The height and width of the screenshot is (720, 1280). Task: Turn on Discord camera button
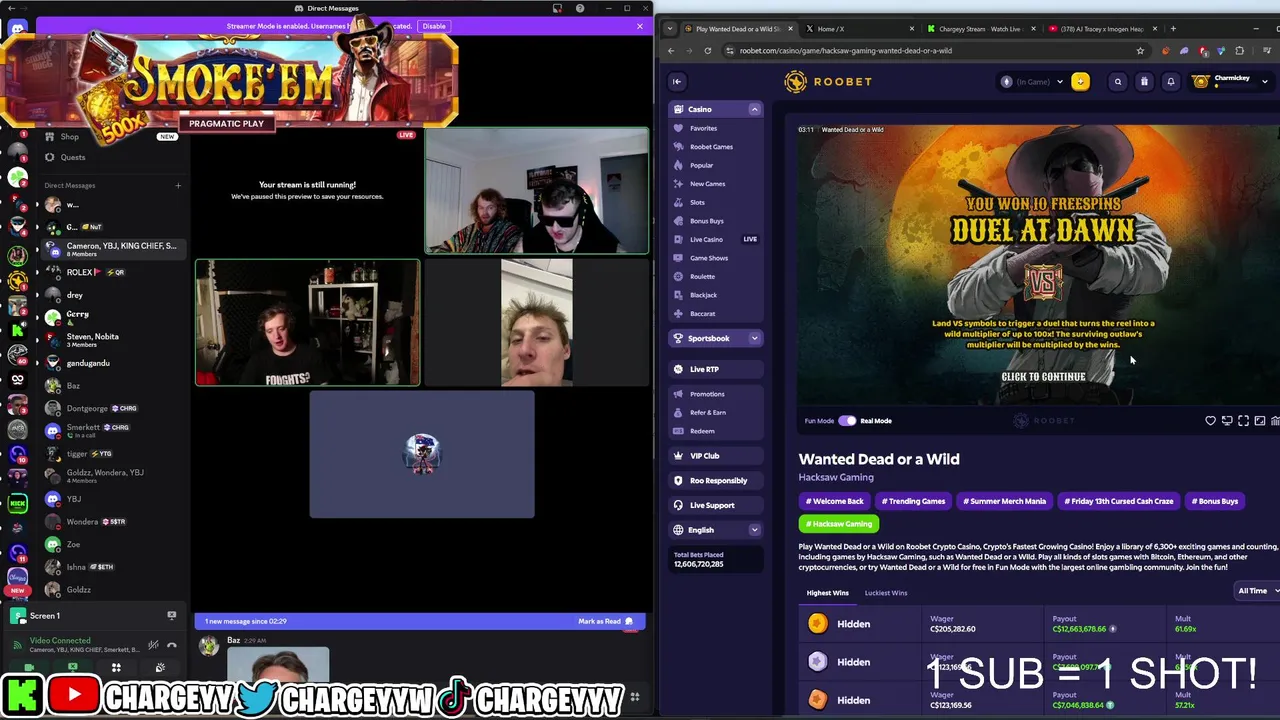click(x=29, y=668)
